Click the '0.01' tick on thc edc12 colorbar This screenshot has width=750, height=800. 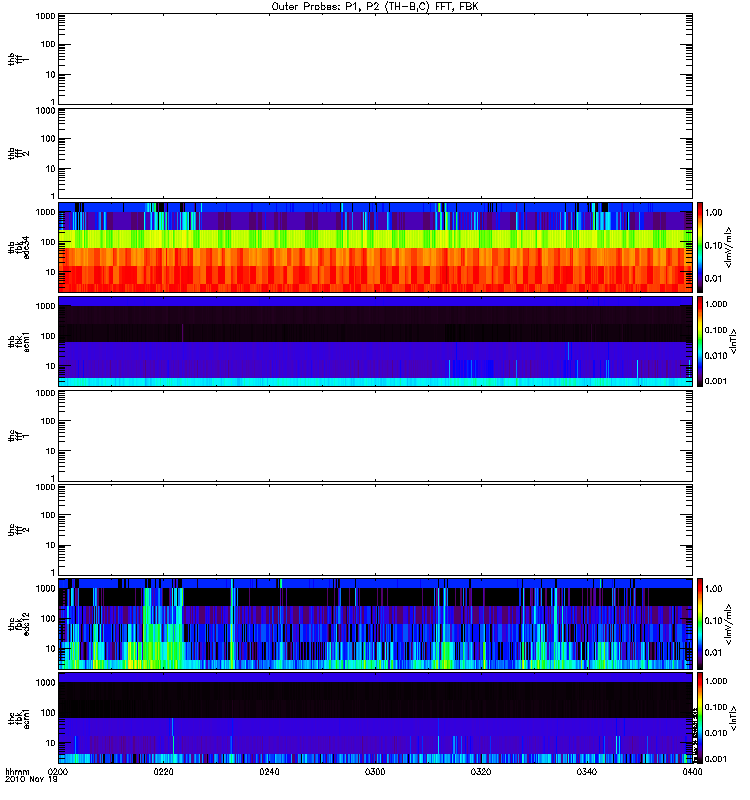click(x=714, y=653)
